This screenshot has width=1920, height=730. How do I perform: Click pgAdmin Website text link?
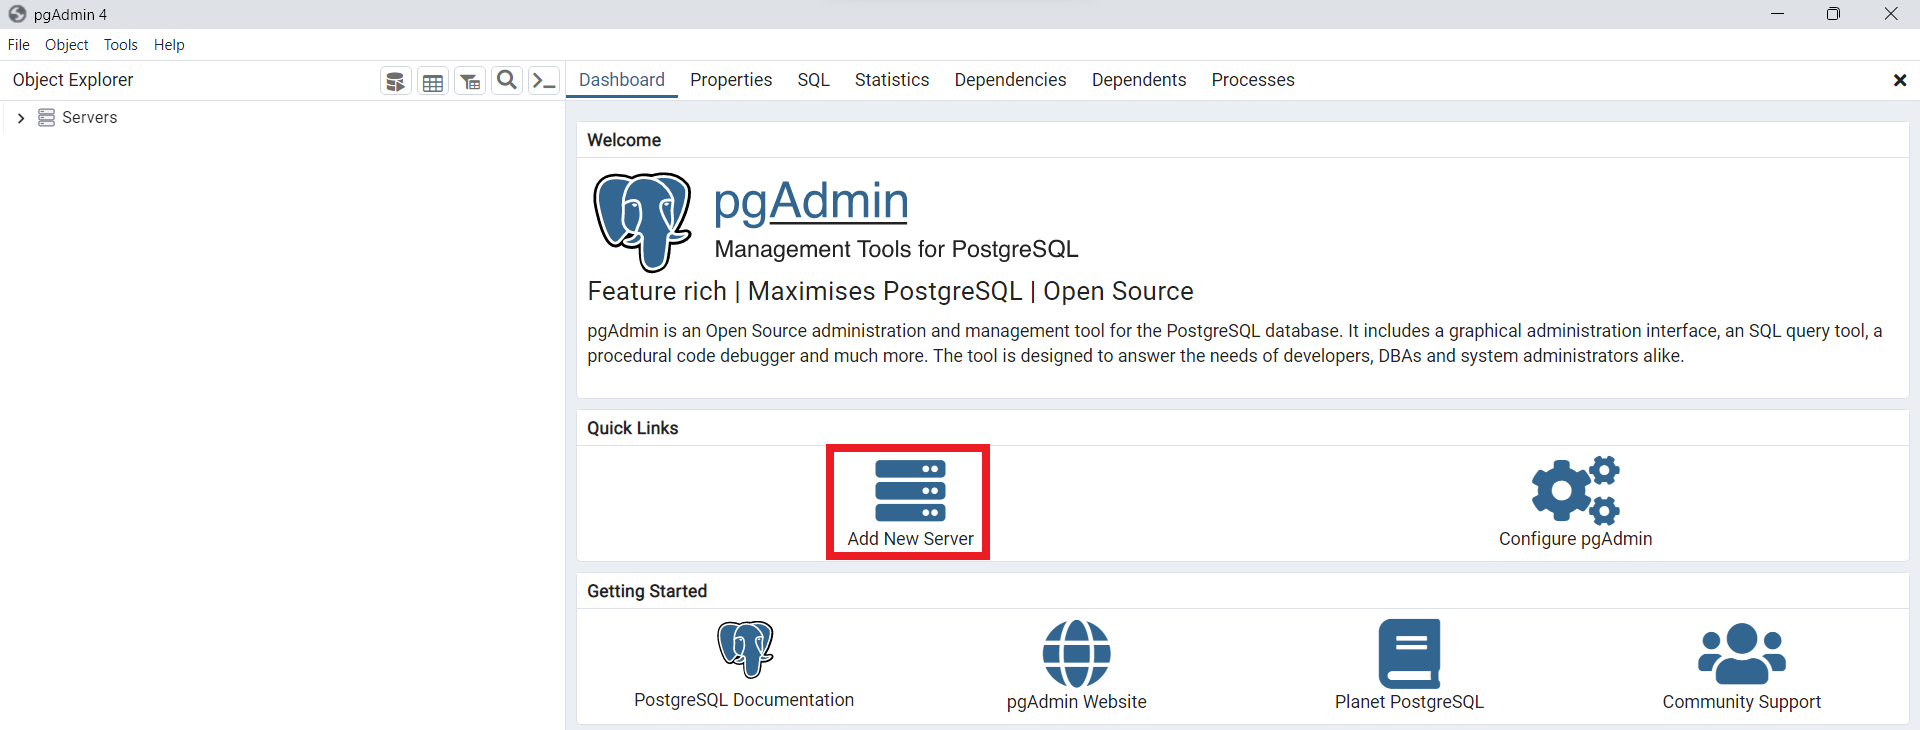coord(1077,702)
